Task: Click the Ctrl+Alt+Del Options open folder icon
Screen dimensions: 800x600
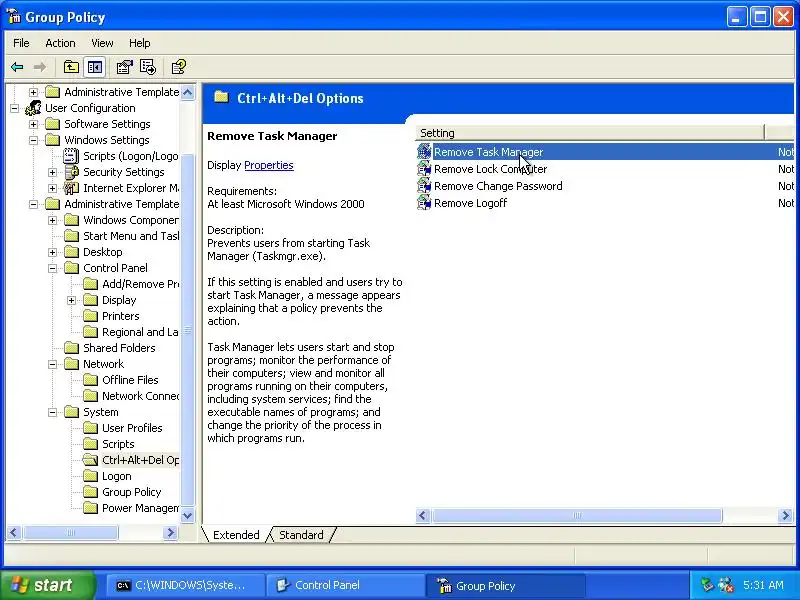Action: point(90,460)
